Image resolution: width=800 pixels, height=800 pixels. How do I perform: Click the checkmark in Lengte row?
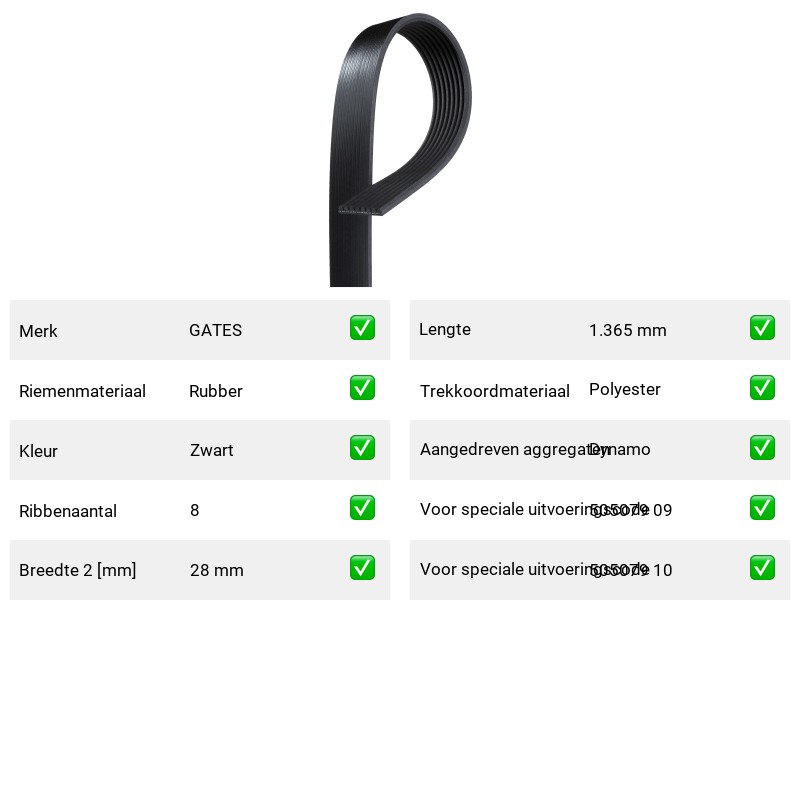coord(762,328)
